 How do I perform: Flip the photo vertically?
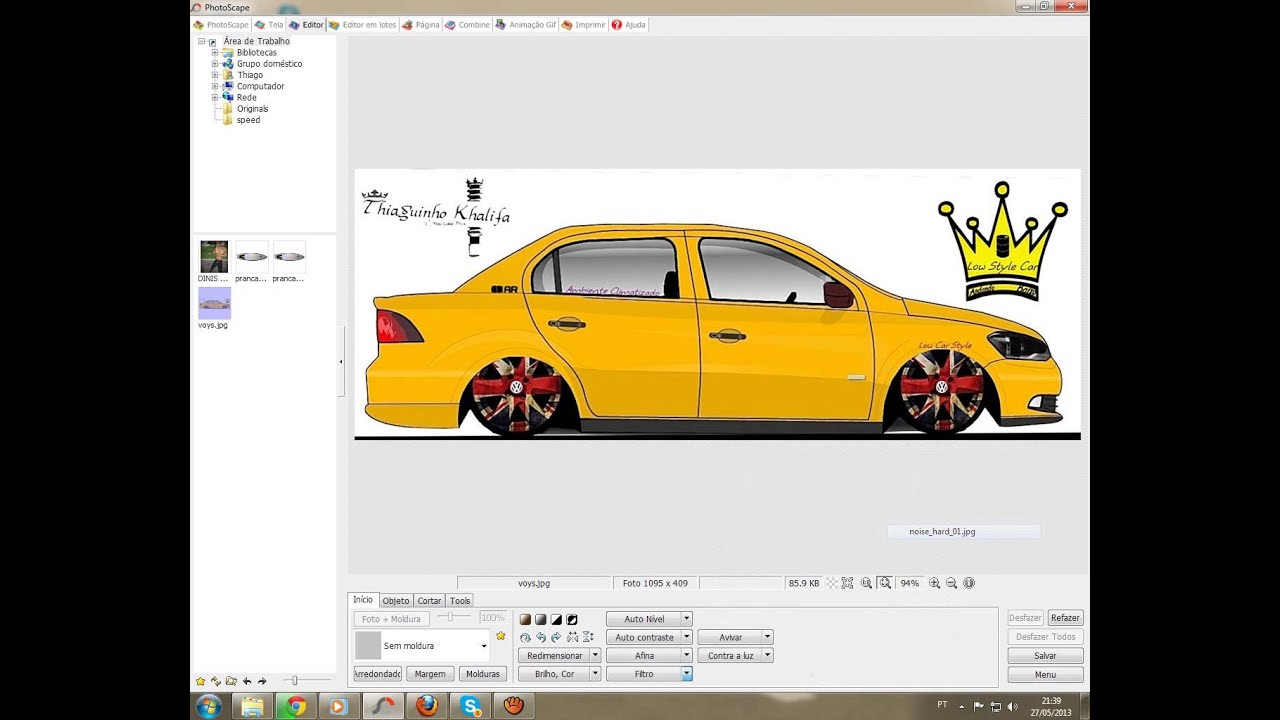[x=588, y=637]
